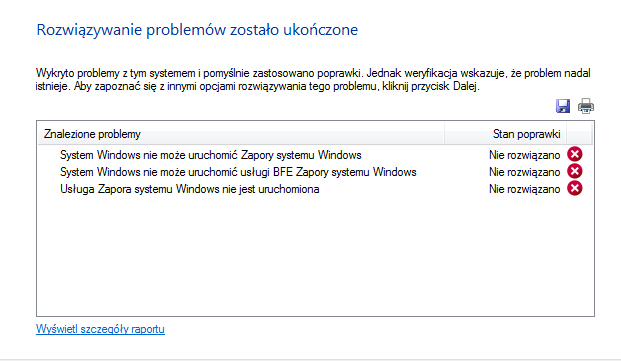Click red X icon for 'uruchomić Zapory systemu Windows' row
621x361 pixels.
(575, 154)
